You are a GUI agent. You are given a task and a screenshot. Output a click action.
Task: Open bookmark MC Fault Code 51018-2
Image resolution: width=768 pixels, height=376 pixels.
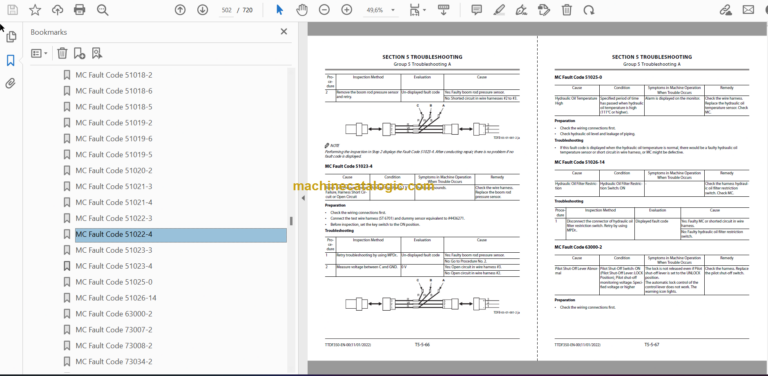coord(114,75)
